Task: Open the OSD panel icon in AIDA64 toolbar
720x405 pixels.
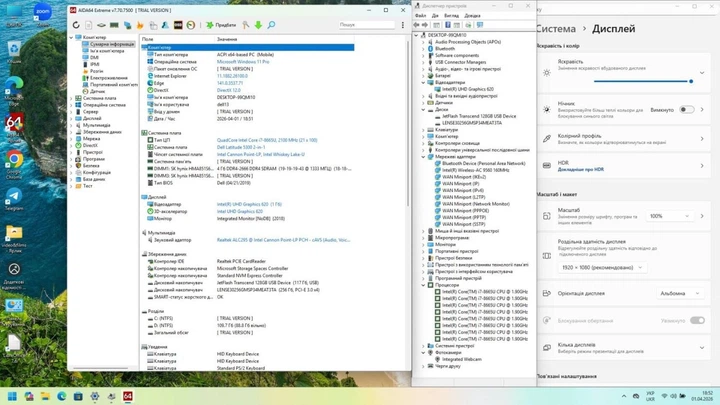Action: pyautogui.click(x=178, y=25)
